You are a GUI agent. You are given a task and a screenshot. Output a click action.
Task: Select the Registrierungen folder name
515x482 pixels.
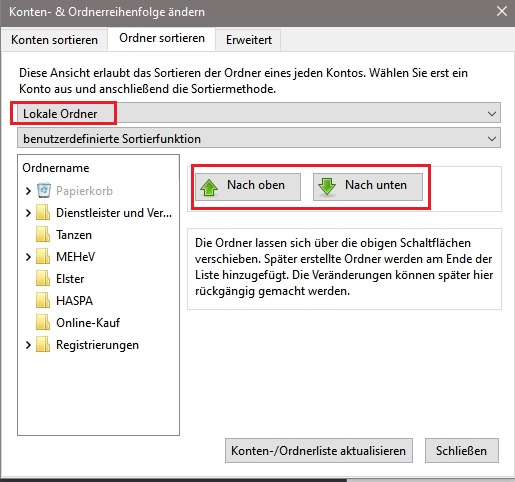[97, 345]
